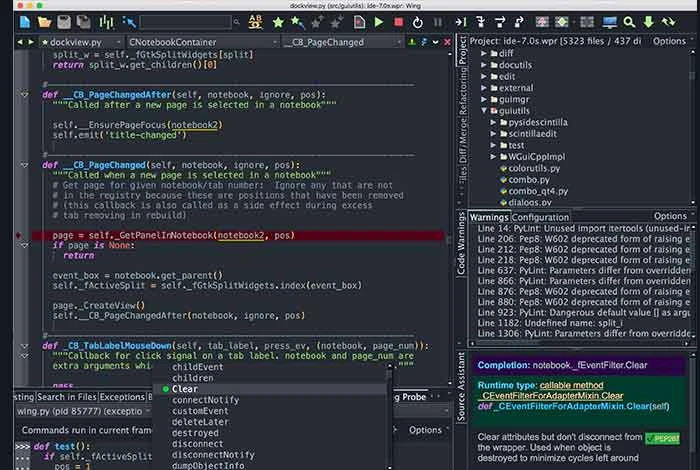Click the toolbar search input field
This screenshot has height=470, width=700.
pyautogui.click(x=186, y=21)
